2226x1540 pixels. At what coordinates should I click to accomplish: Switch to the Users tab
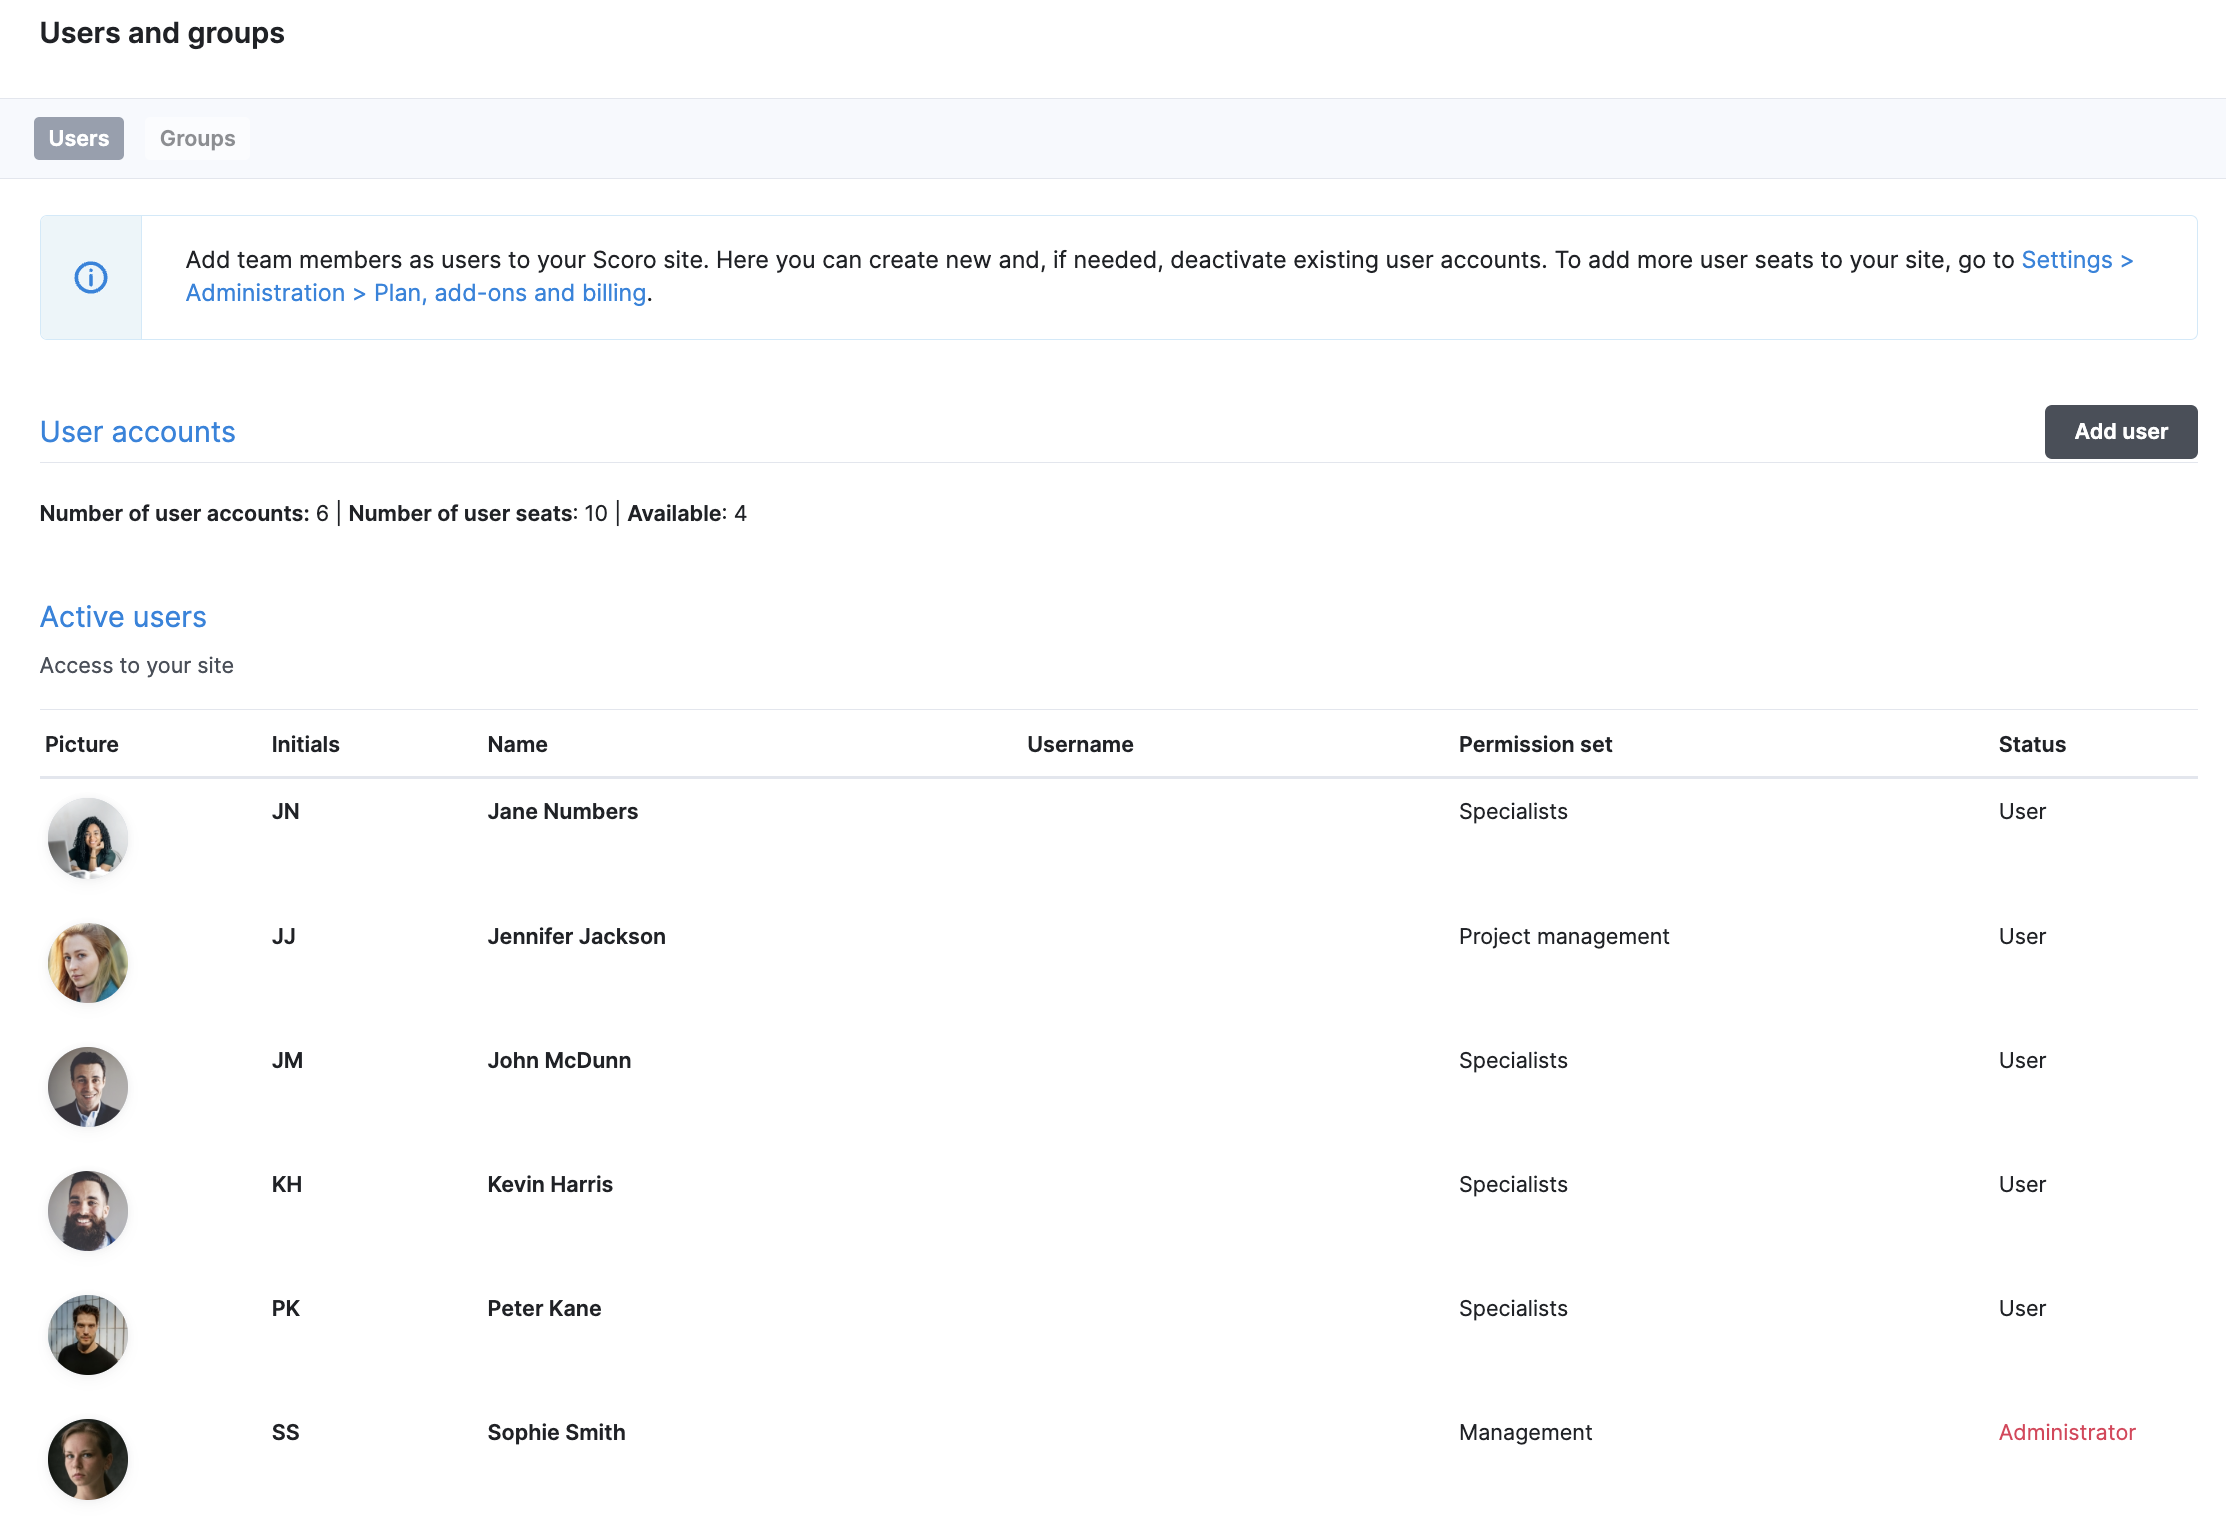coord(79,138)
